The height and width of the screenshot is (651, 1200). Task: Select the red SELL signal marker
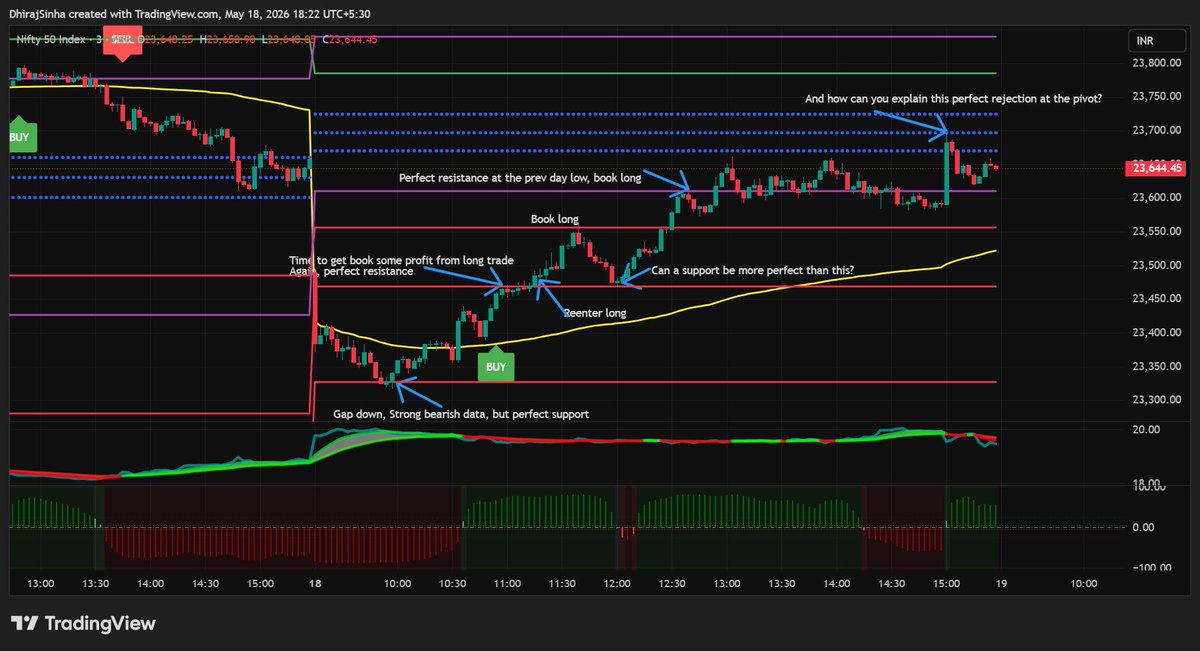click(121, 43)
